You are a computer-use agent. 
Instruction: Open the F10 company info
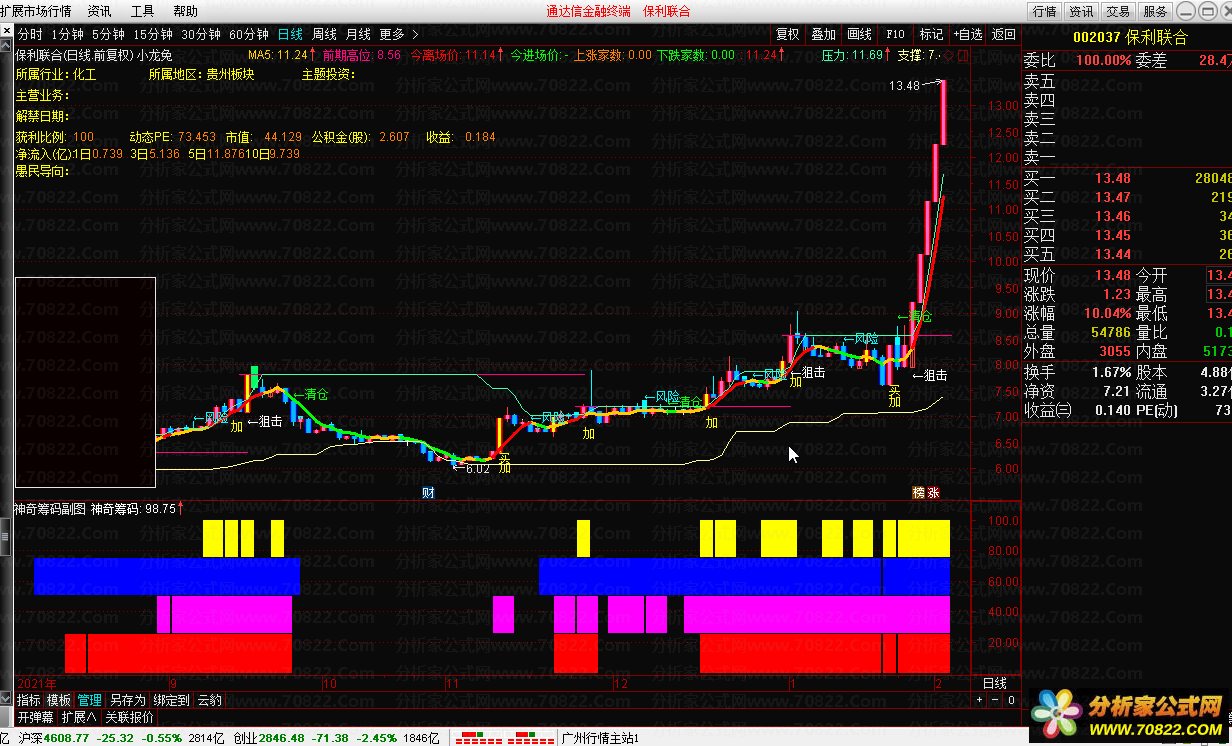[895, 34]
